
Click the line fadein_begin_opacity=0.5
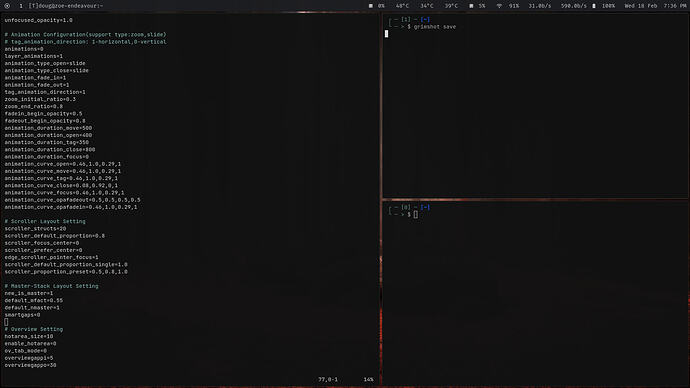click(43, 114)
